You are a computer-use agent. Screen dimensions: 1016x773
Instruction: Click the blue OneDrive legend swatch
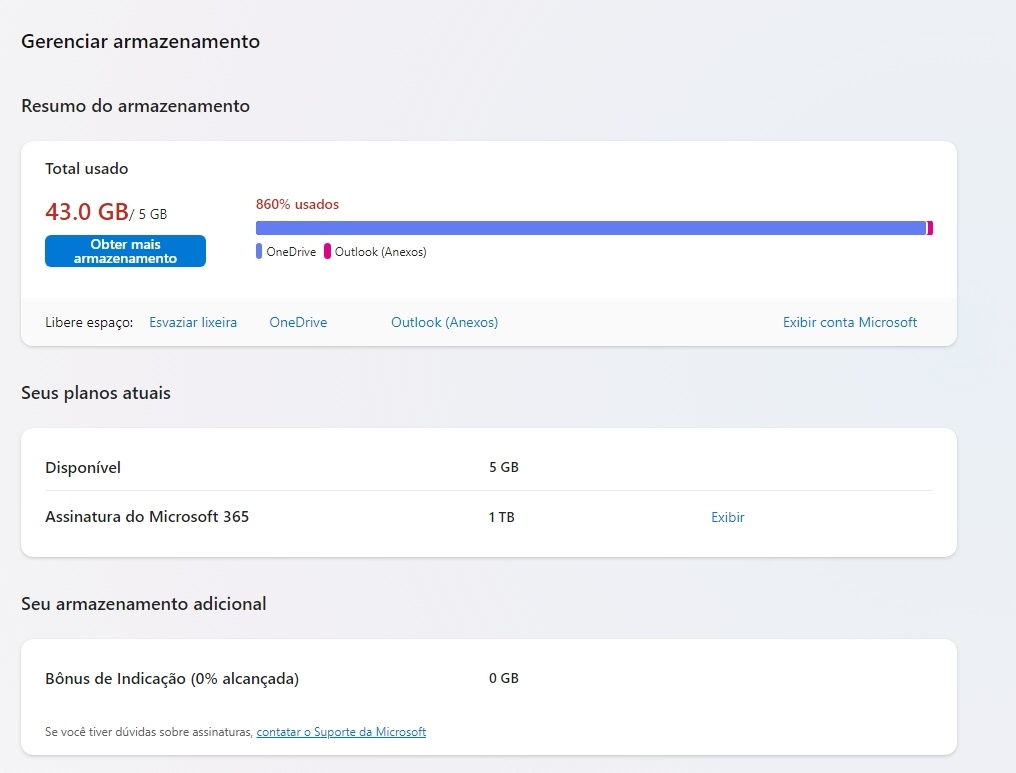259,251
